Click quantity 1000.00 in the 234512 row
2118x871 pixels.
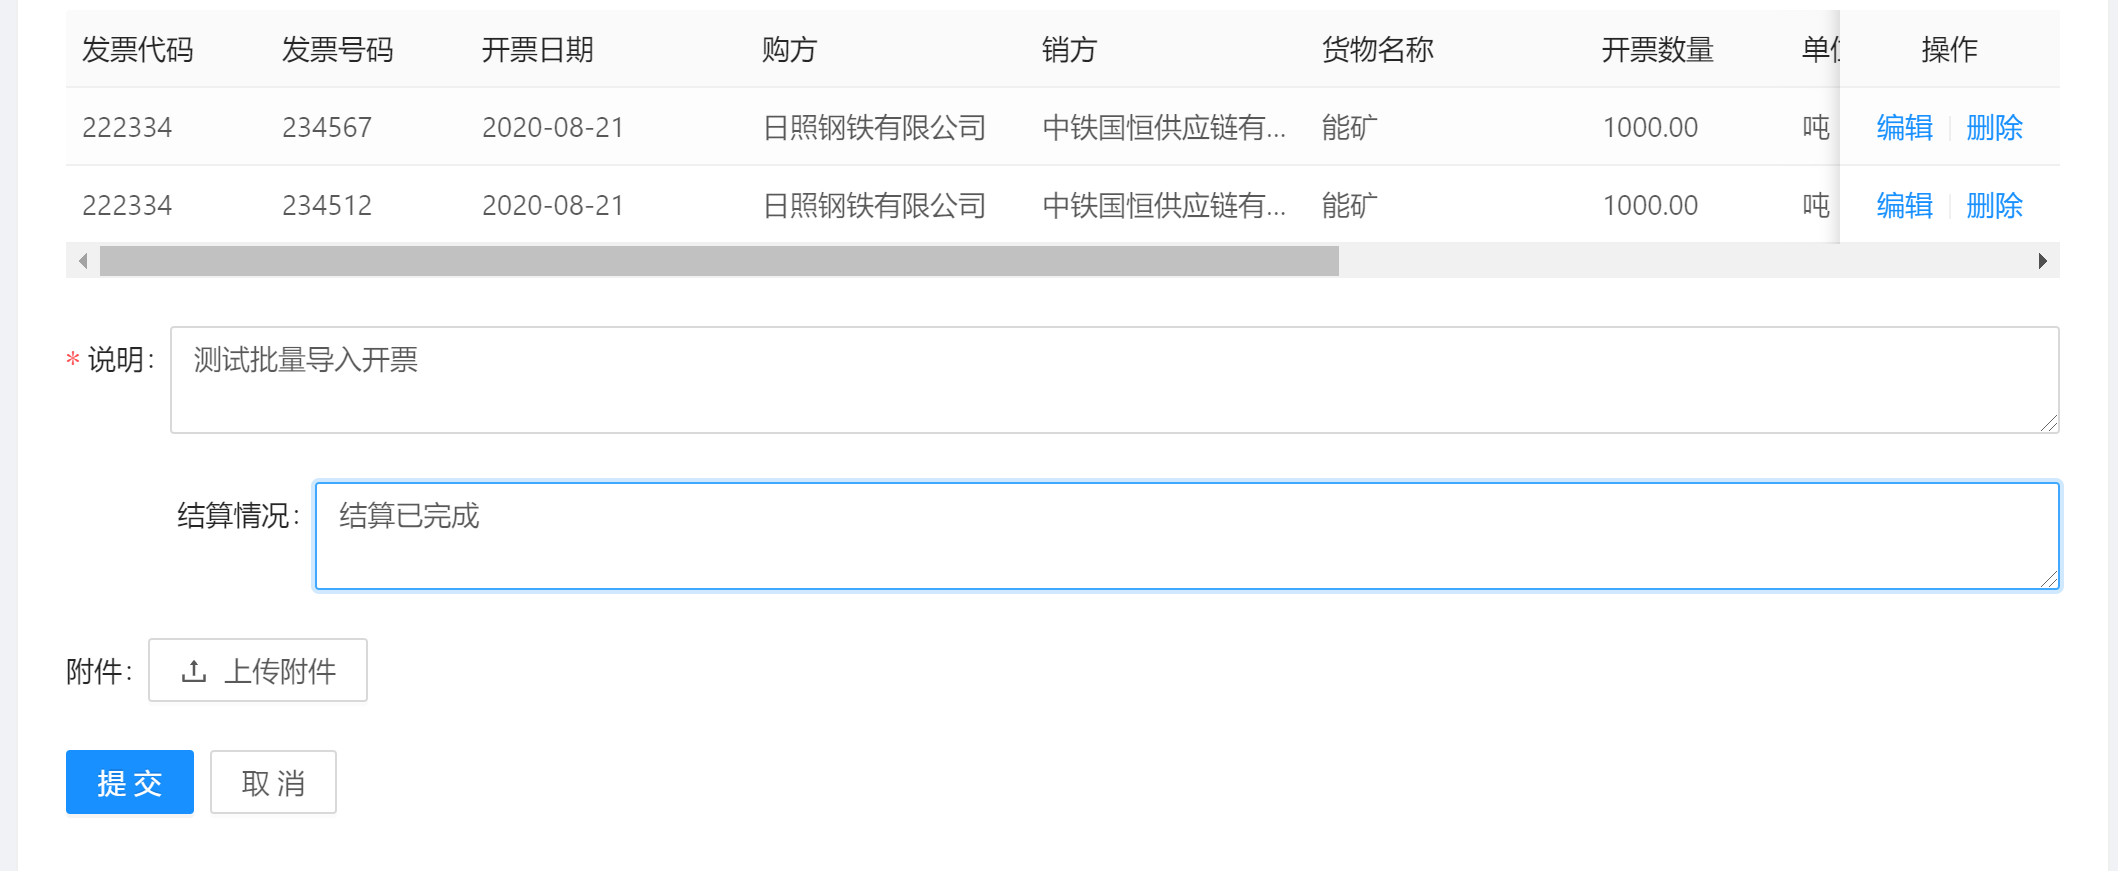[x=1650, y=205]
